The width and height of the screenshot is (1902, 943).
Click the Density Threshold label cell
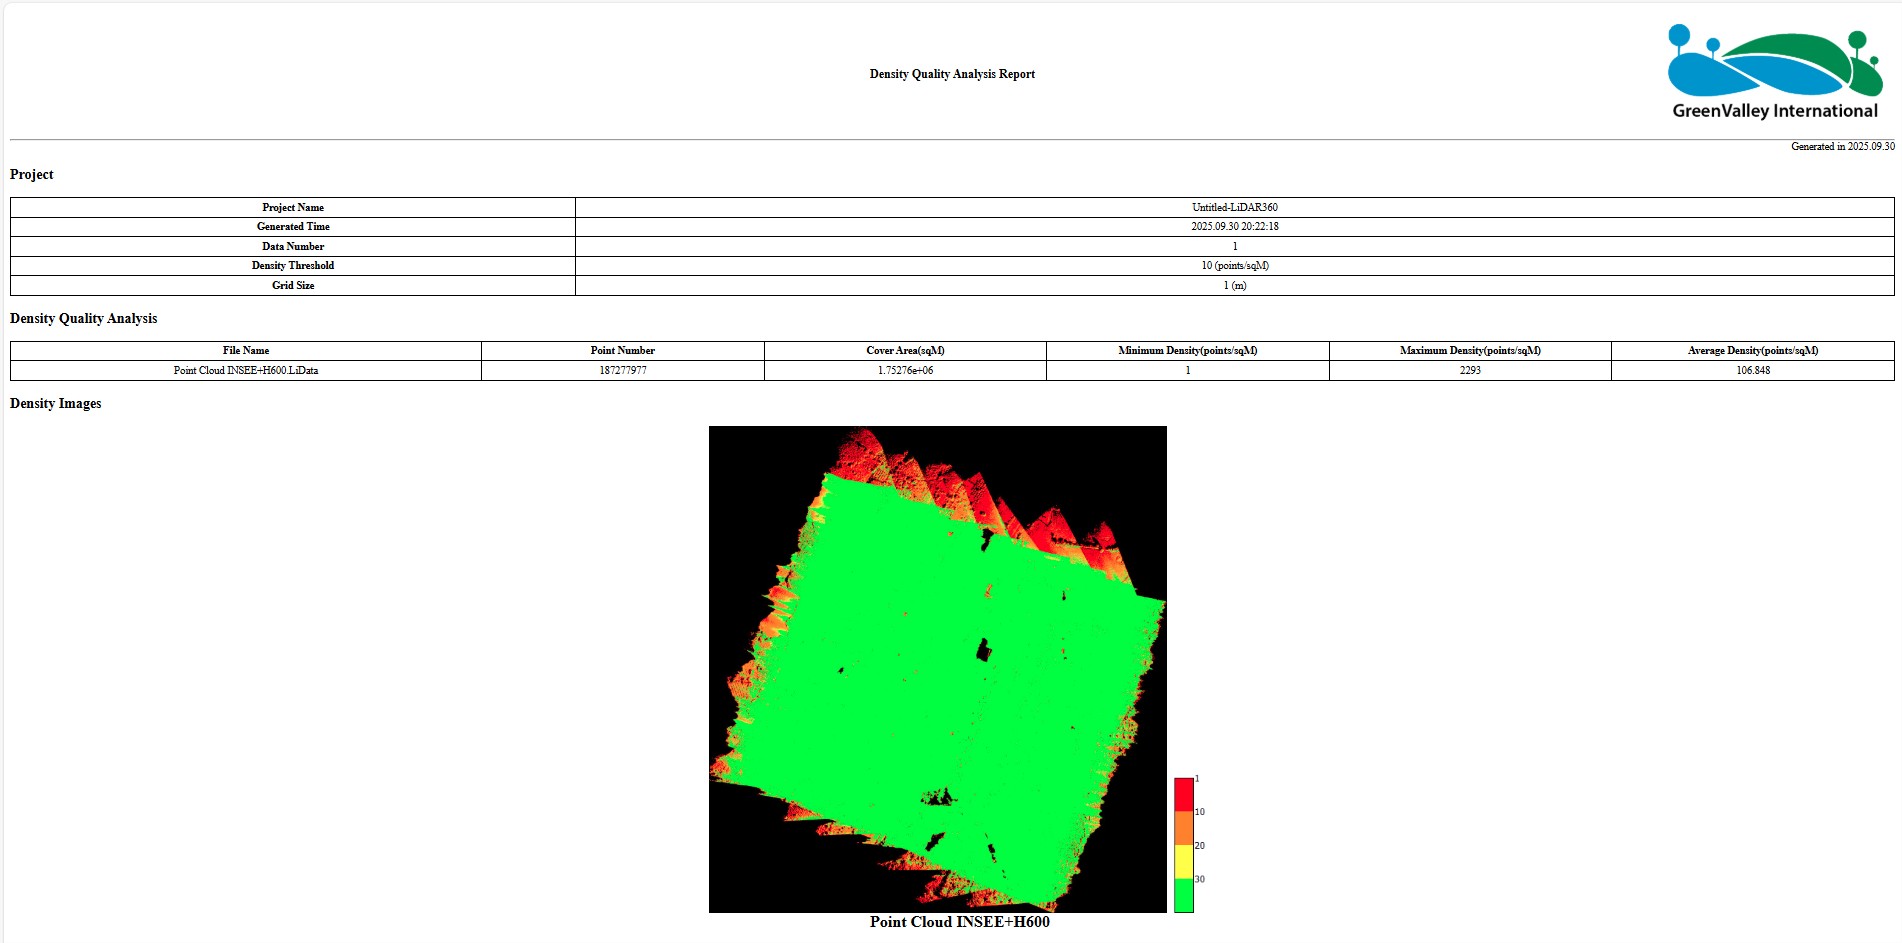tap(293, 266)
